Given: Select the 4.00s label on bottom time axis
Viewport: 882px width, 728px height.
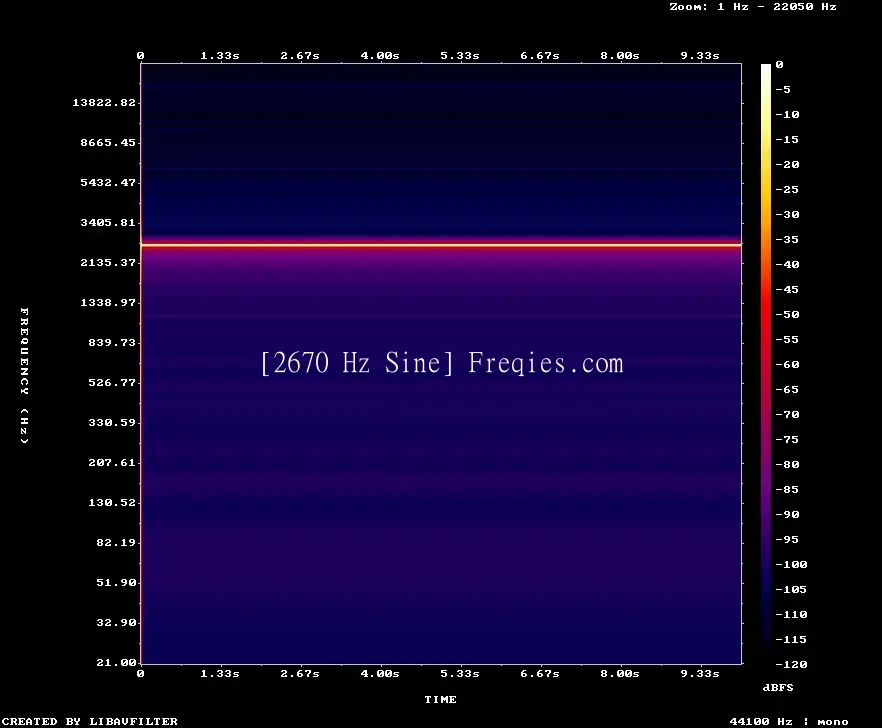Looking at the screenshot, I should (x=380, y=673).
